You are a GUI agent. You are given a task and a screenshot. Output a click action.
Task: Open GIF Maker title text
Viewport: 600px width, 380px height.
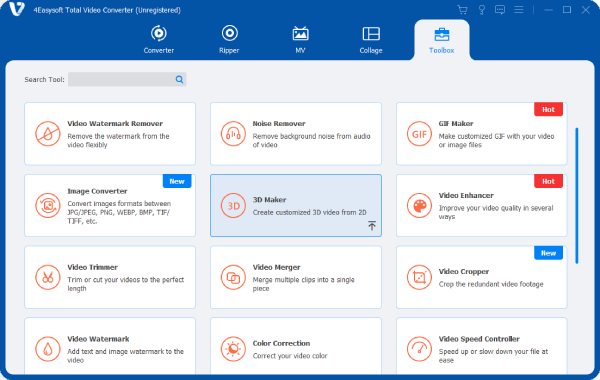coord(456,124)
